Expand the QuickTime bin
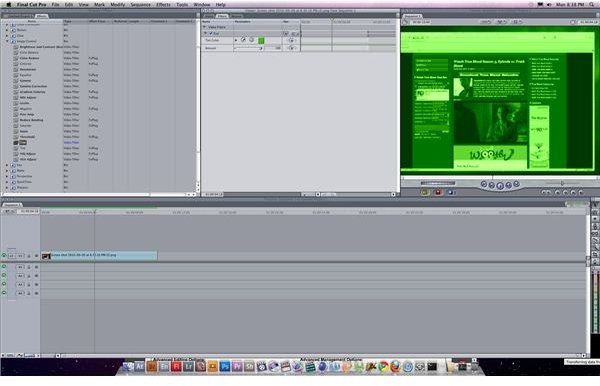The image size is (600, 386). [x=7, y=182]
